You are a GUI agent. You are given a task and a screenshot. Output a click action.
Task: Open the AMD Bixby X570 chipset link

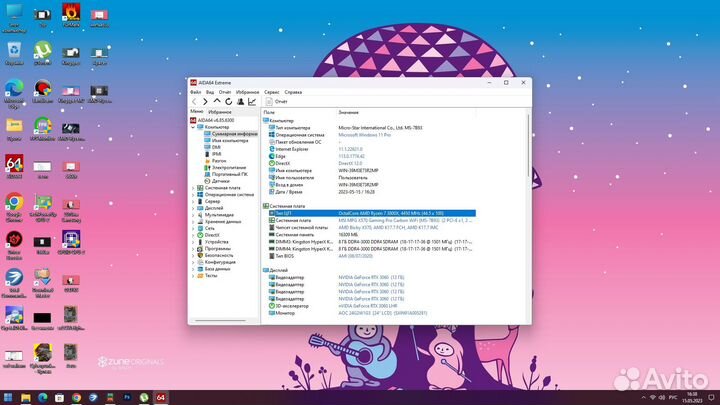coord(388,227)
